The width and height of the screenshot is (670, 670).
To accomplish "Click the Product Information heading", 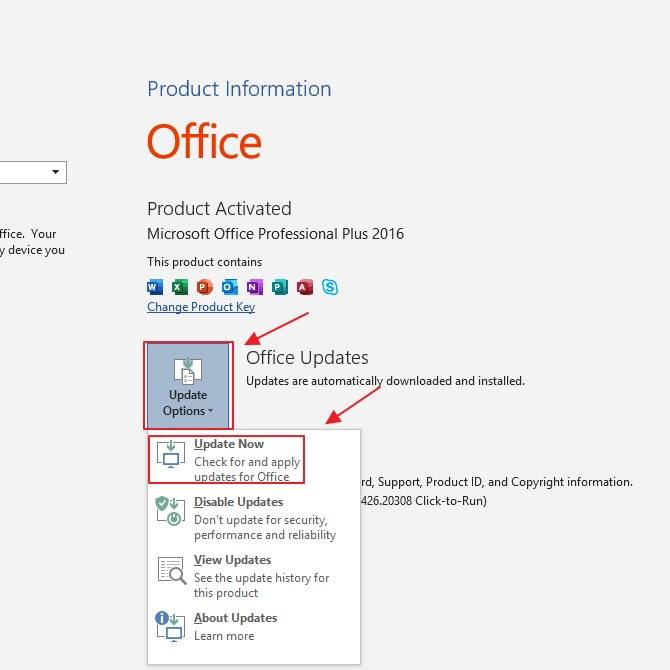I will coord(239,89).
